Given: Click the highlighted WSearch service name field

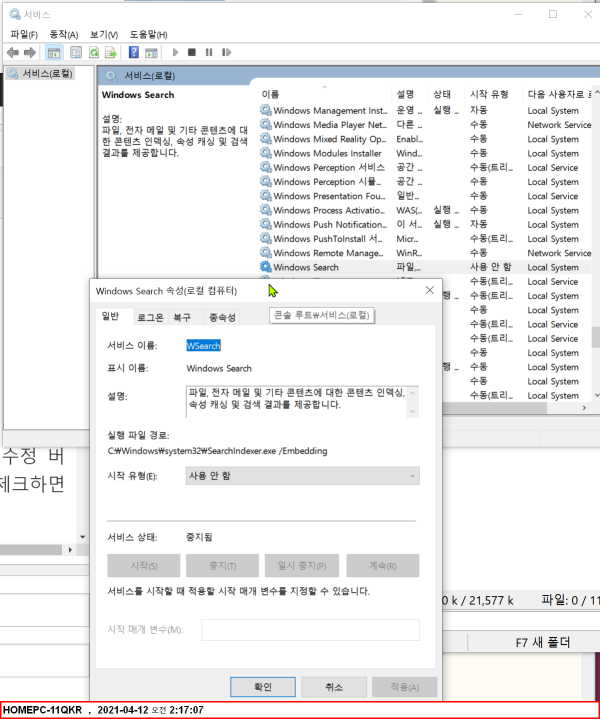Looking at the screenshot, I should coord(203,346).
